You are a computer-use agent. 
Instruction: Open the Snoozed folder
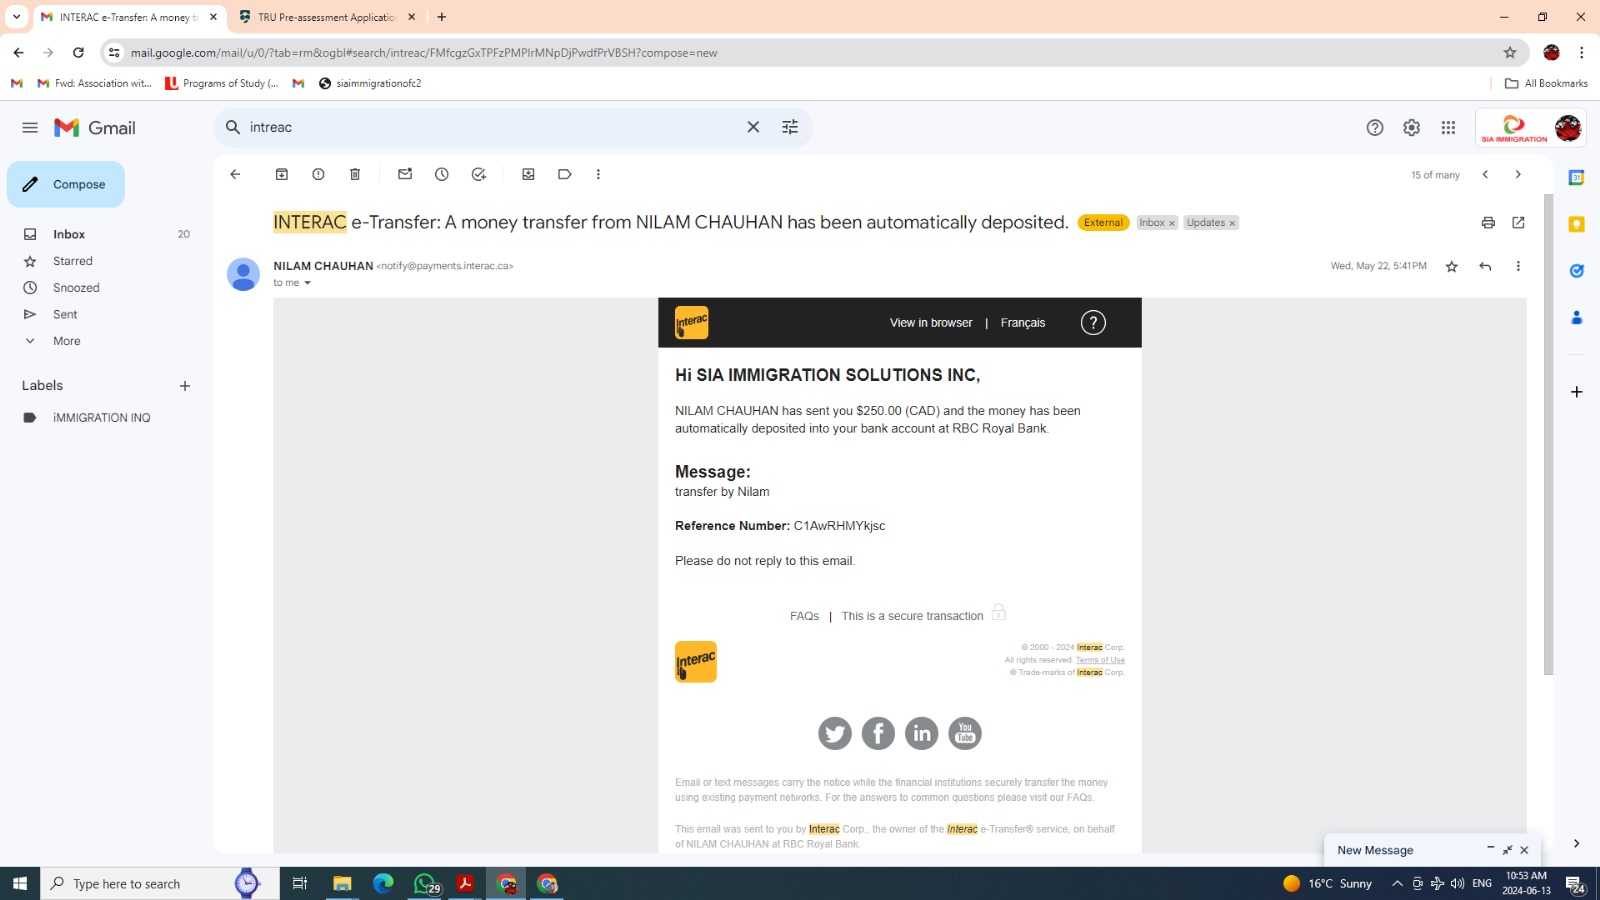coord(76,288)
